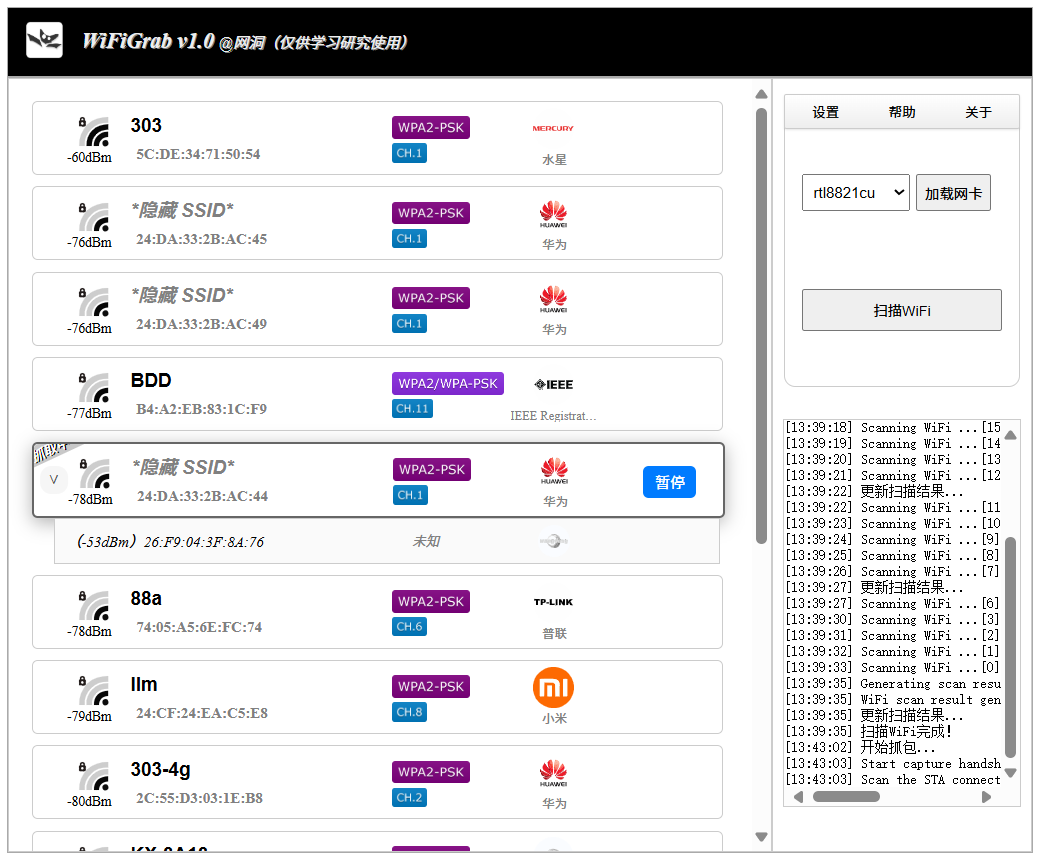The image size is (1041, 859).
Task: Click MAC address 5C:DE:34:71:50:54
Action: (x=198, y=154)
